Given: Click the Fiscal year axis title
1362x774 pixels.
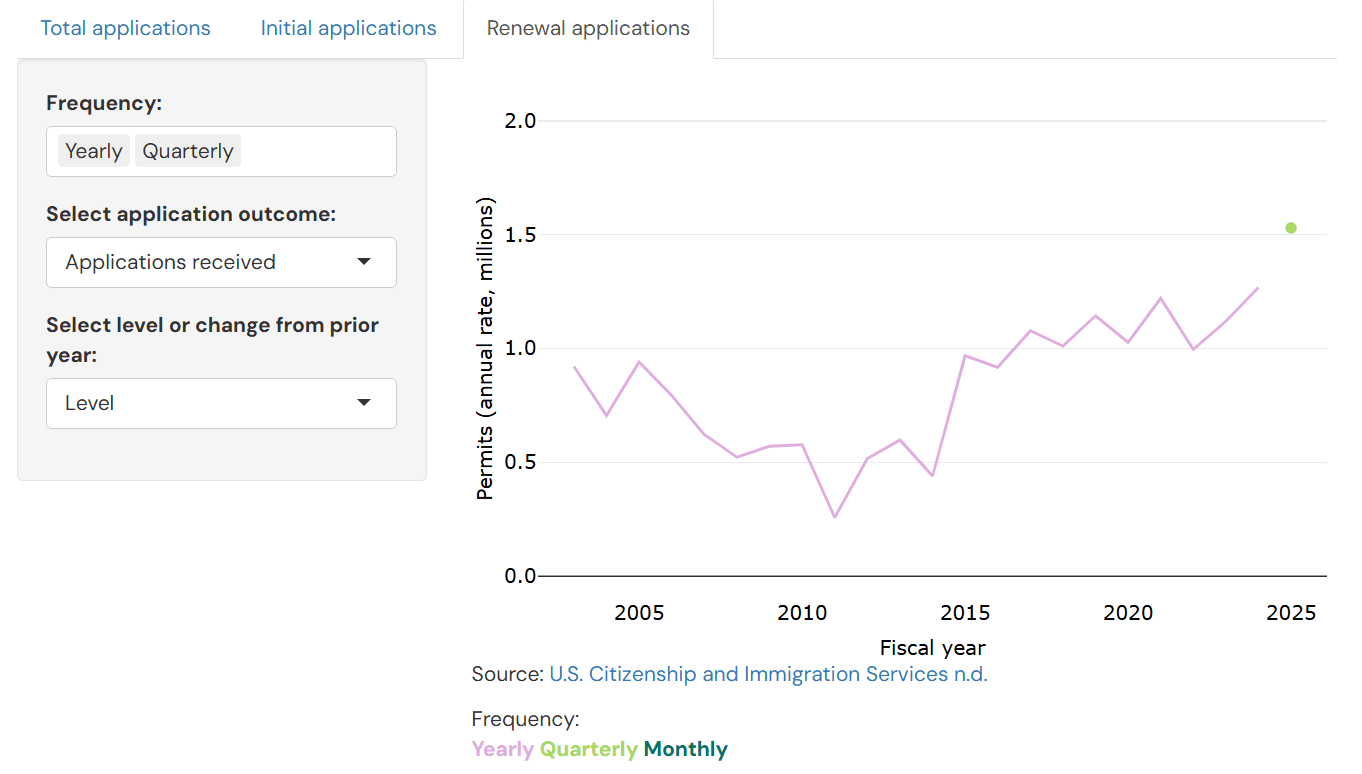Looking at the screenshot, I should 932,648.
